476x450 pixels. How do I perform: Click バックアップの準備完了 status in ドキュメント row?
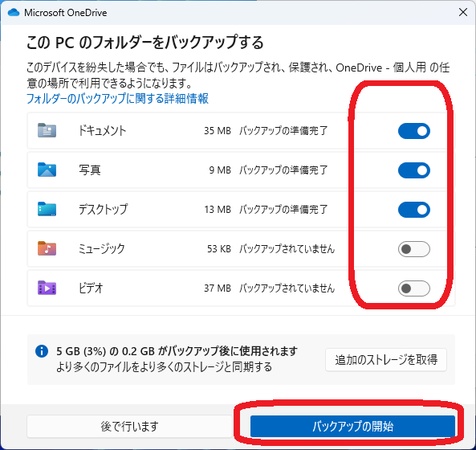(283, 131)
